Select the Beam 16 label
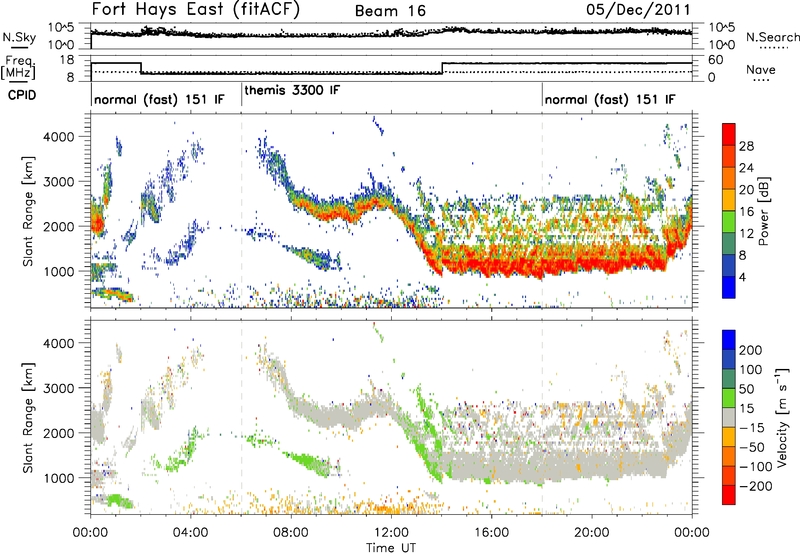The width and height of the screenshot is (800, 554). pos(390,11)
